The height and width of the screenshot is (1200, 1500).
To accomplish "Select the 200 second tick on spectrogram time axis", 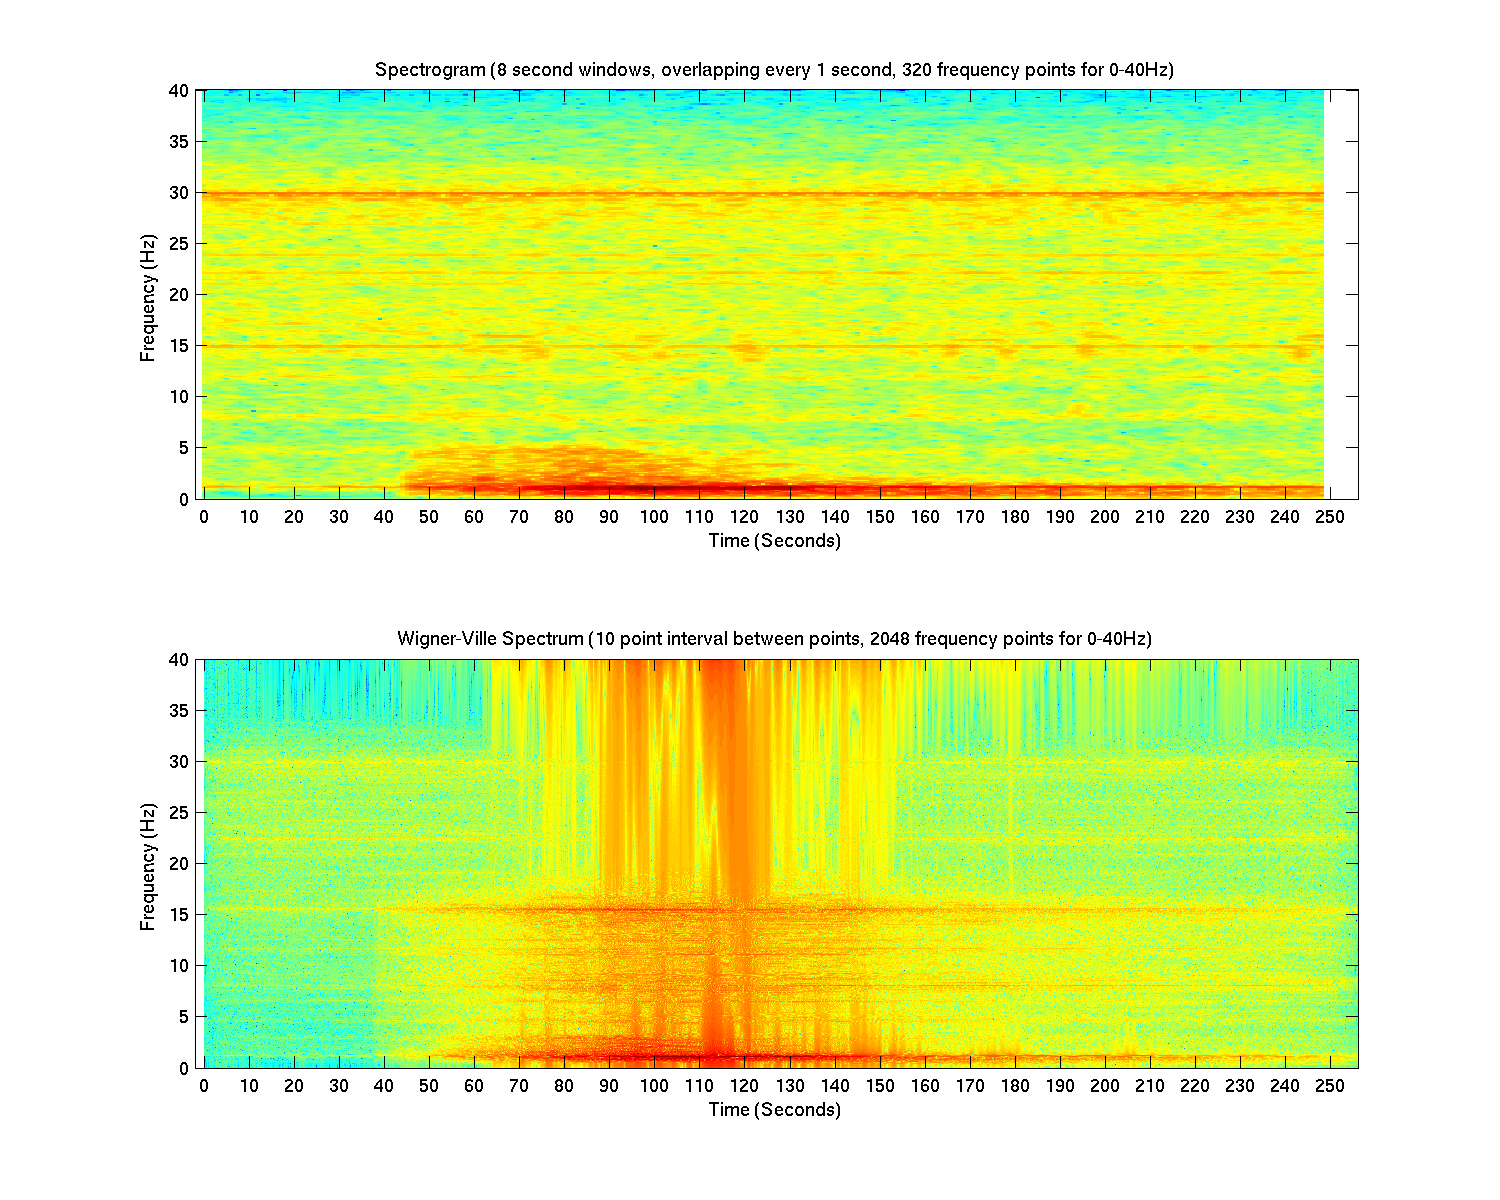I will [x=1105, y=517].
